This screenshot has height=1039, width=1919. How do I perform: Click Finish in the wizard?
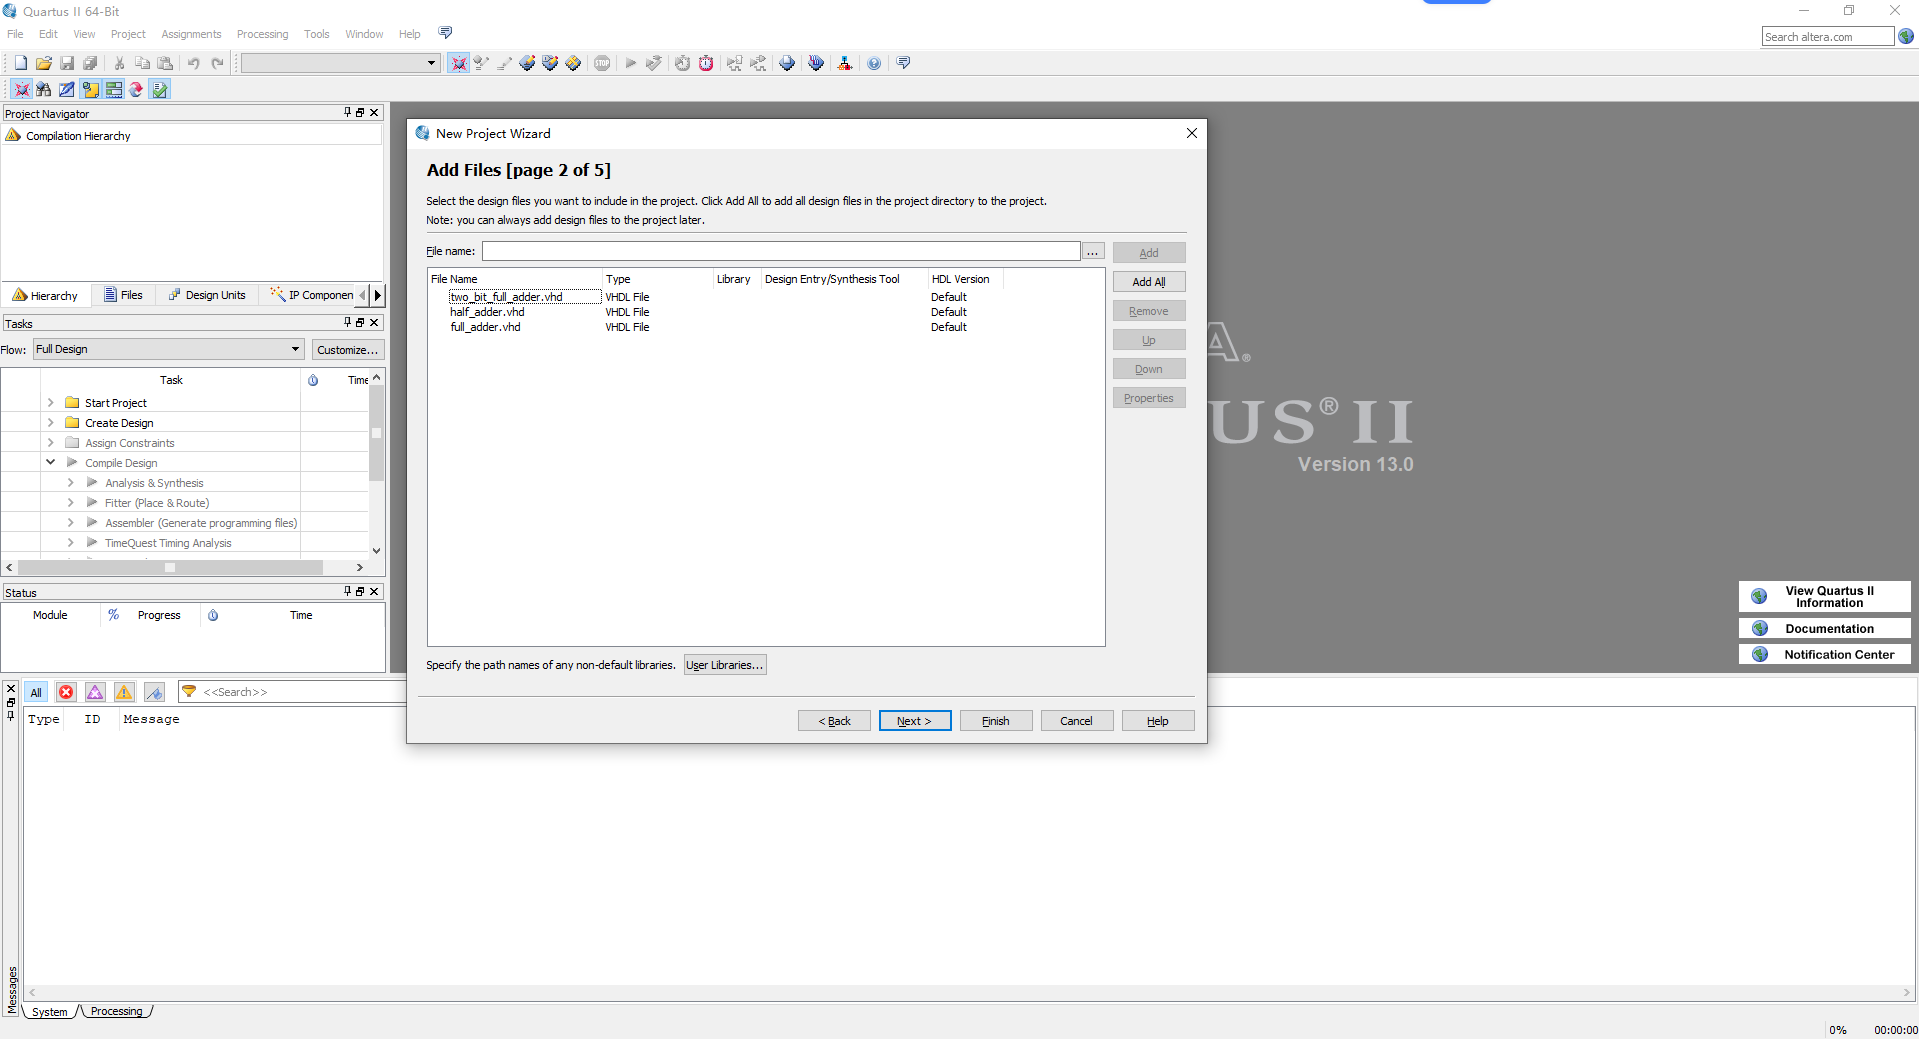click(x=996, y=721)
